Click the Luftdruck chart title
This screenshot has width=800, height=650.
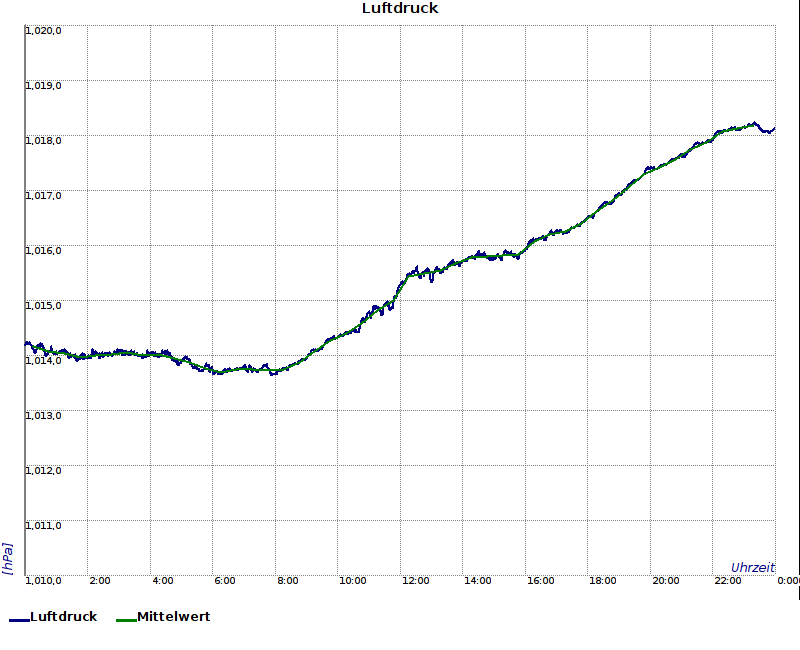tap(400, 8)
